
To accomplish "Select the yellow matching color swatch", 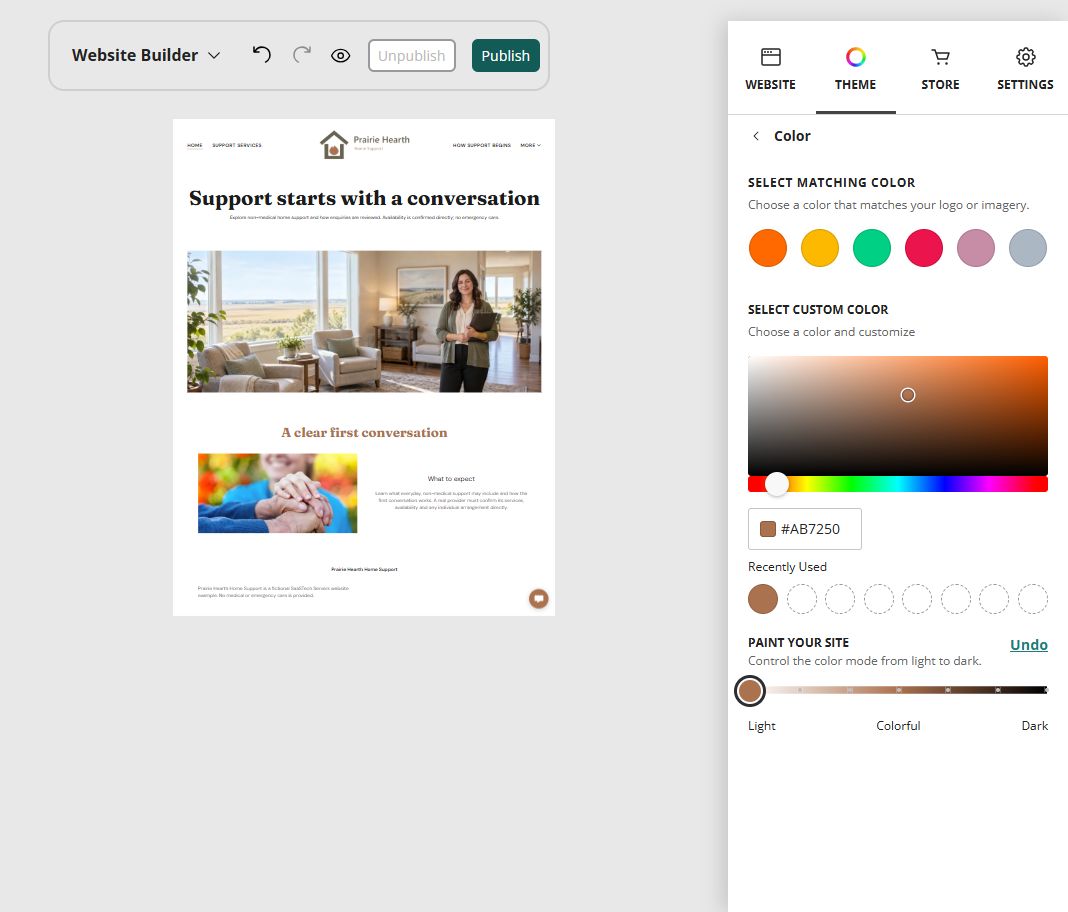I will [x=819, y=248].
